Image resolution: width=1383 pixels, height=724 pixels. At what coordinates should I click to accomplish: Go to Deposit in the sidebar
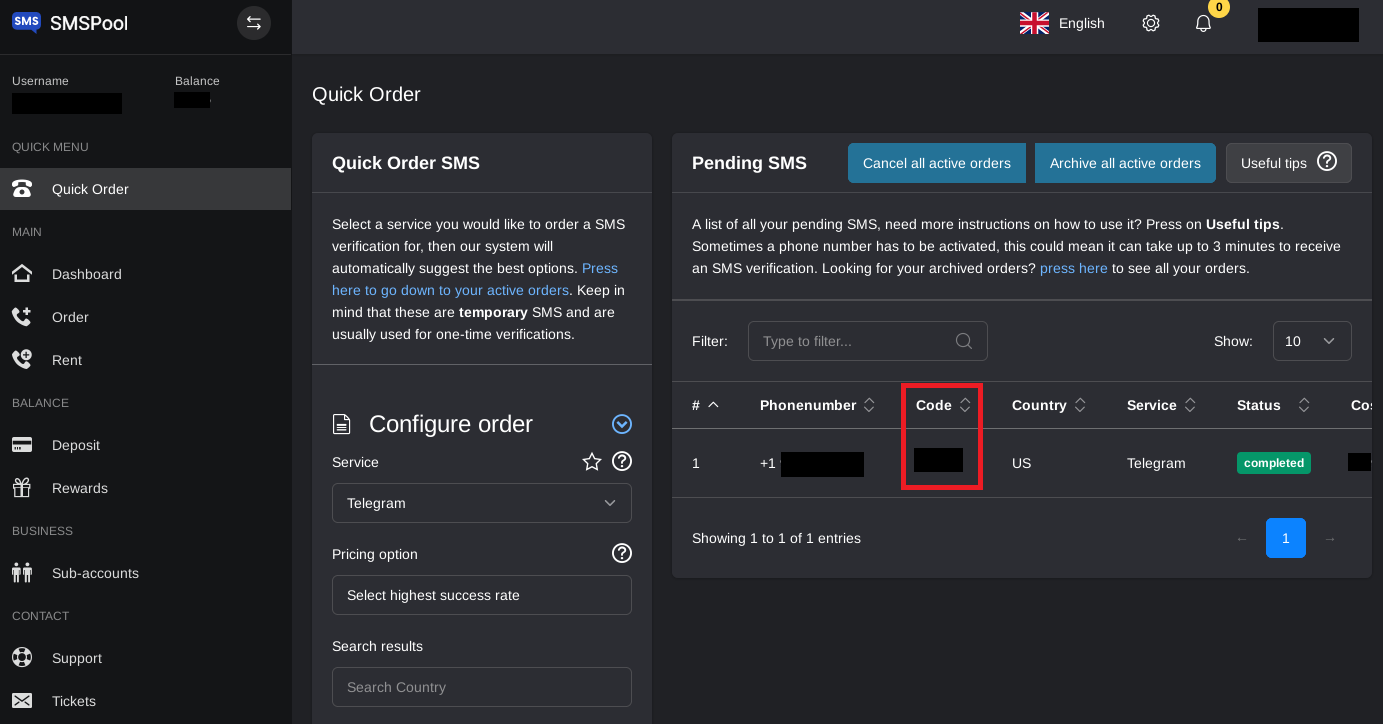tap(76, 445)
